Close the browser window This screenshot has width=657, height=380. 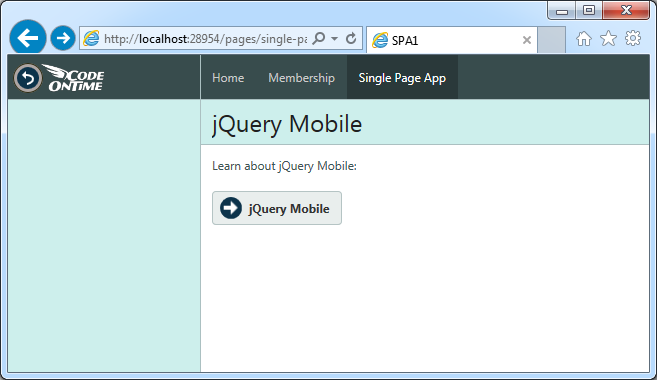pos(626,10)
